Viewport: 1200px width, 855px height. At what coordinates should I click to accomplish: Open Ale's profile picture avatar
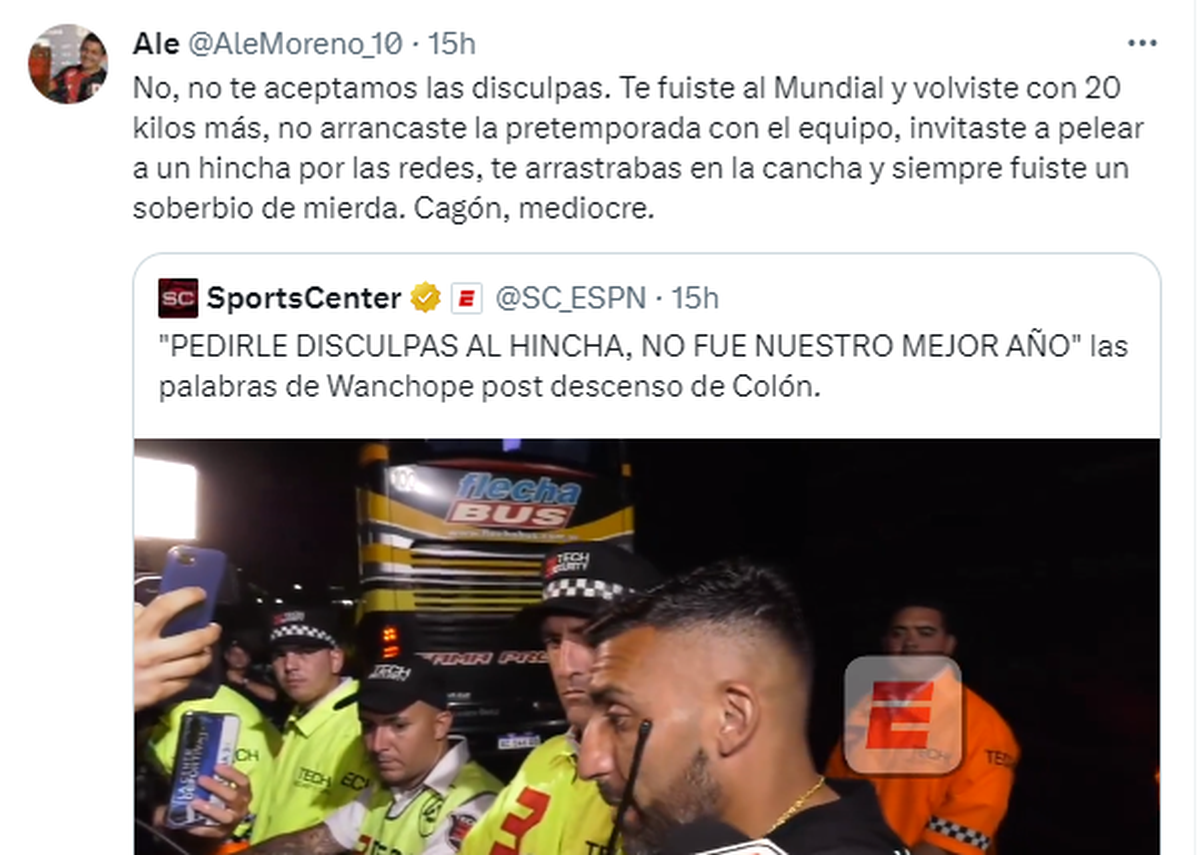[68, 64]
